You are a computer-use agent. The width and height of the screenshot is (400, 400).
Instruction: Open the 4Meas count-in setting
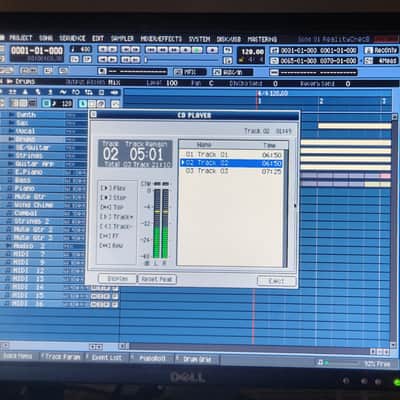pos(381,61)
